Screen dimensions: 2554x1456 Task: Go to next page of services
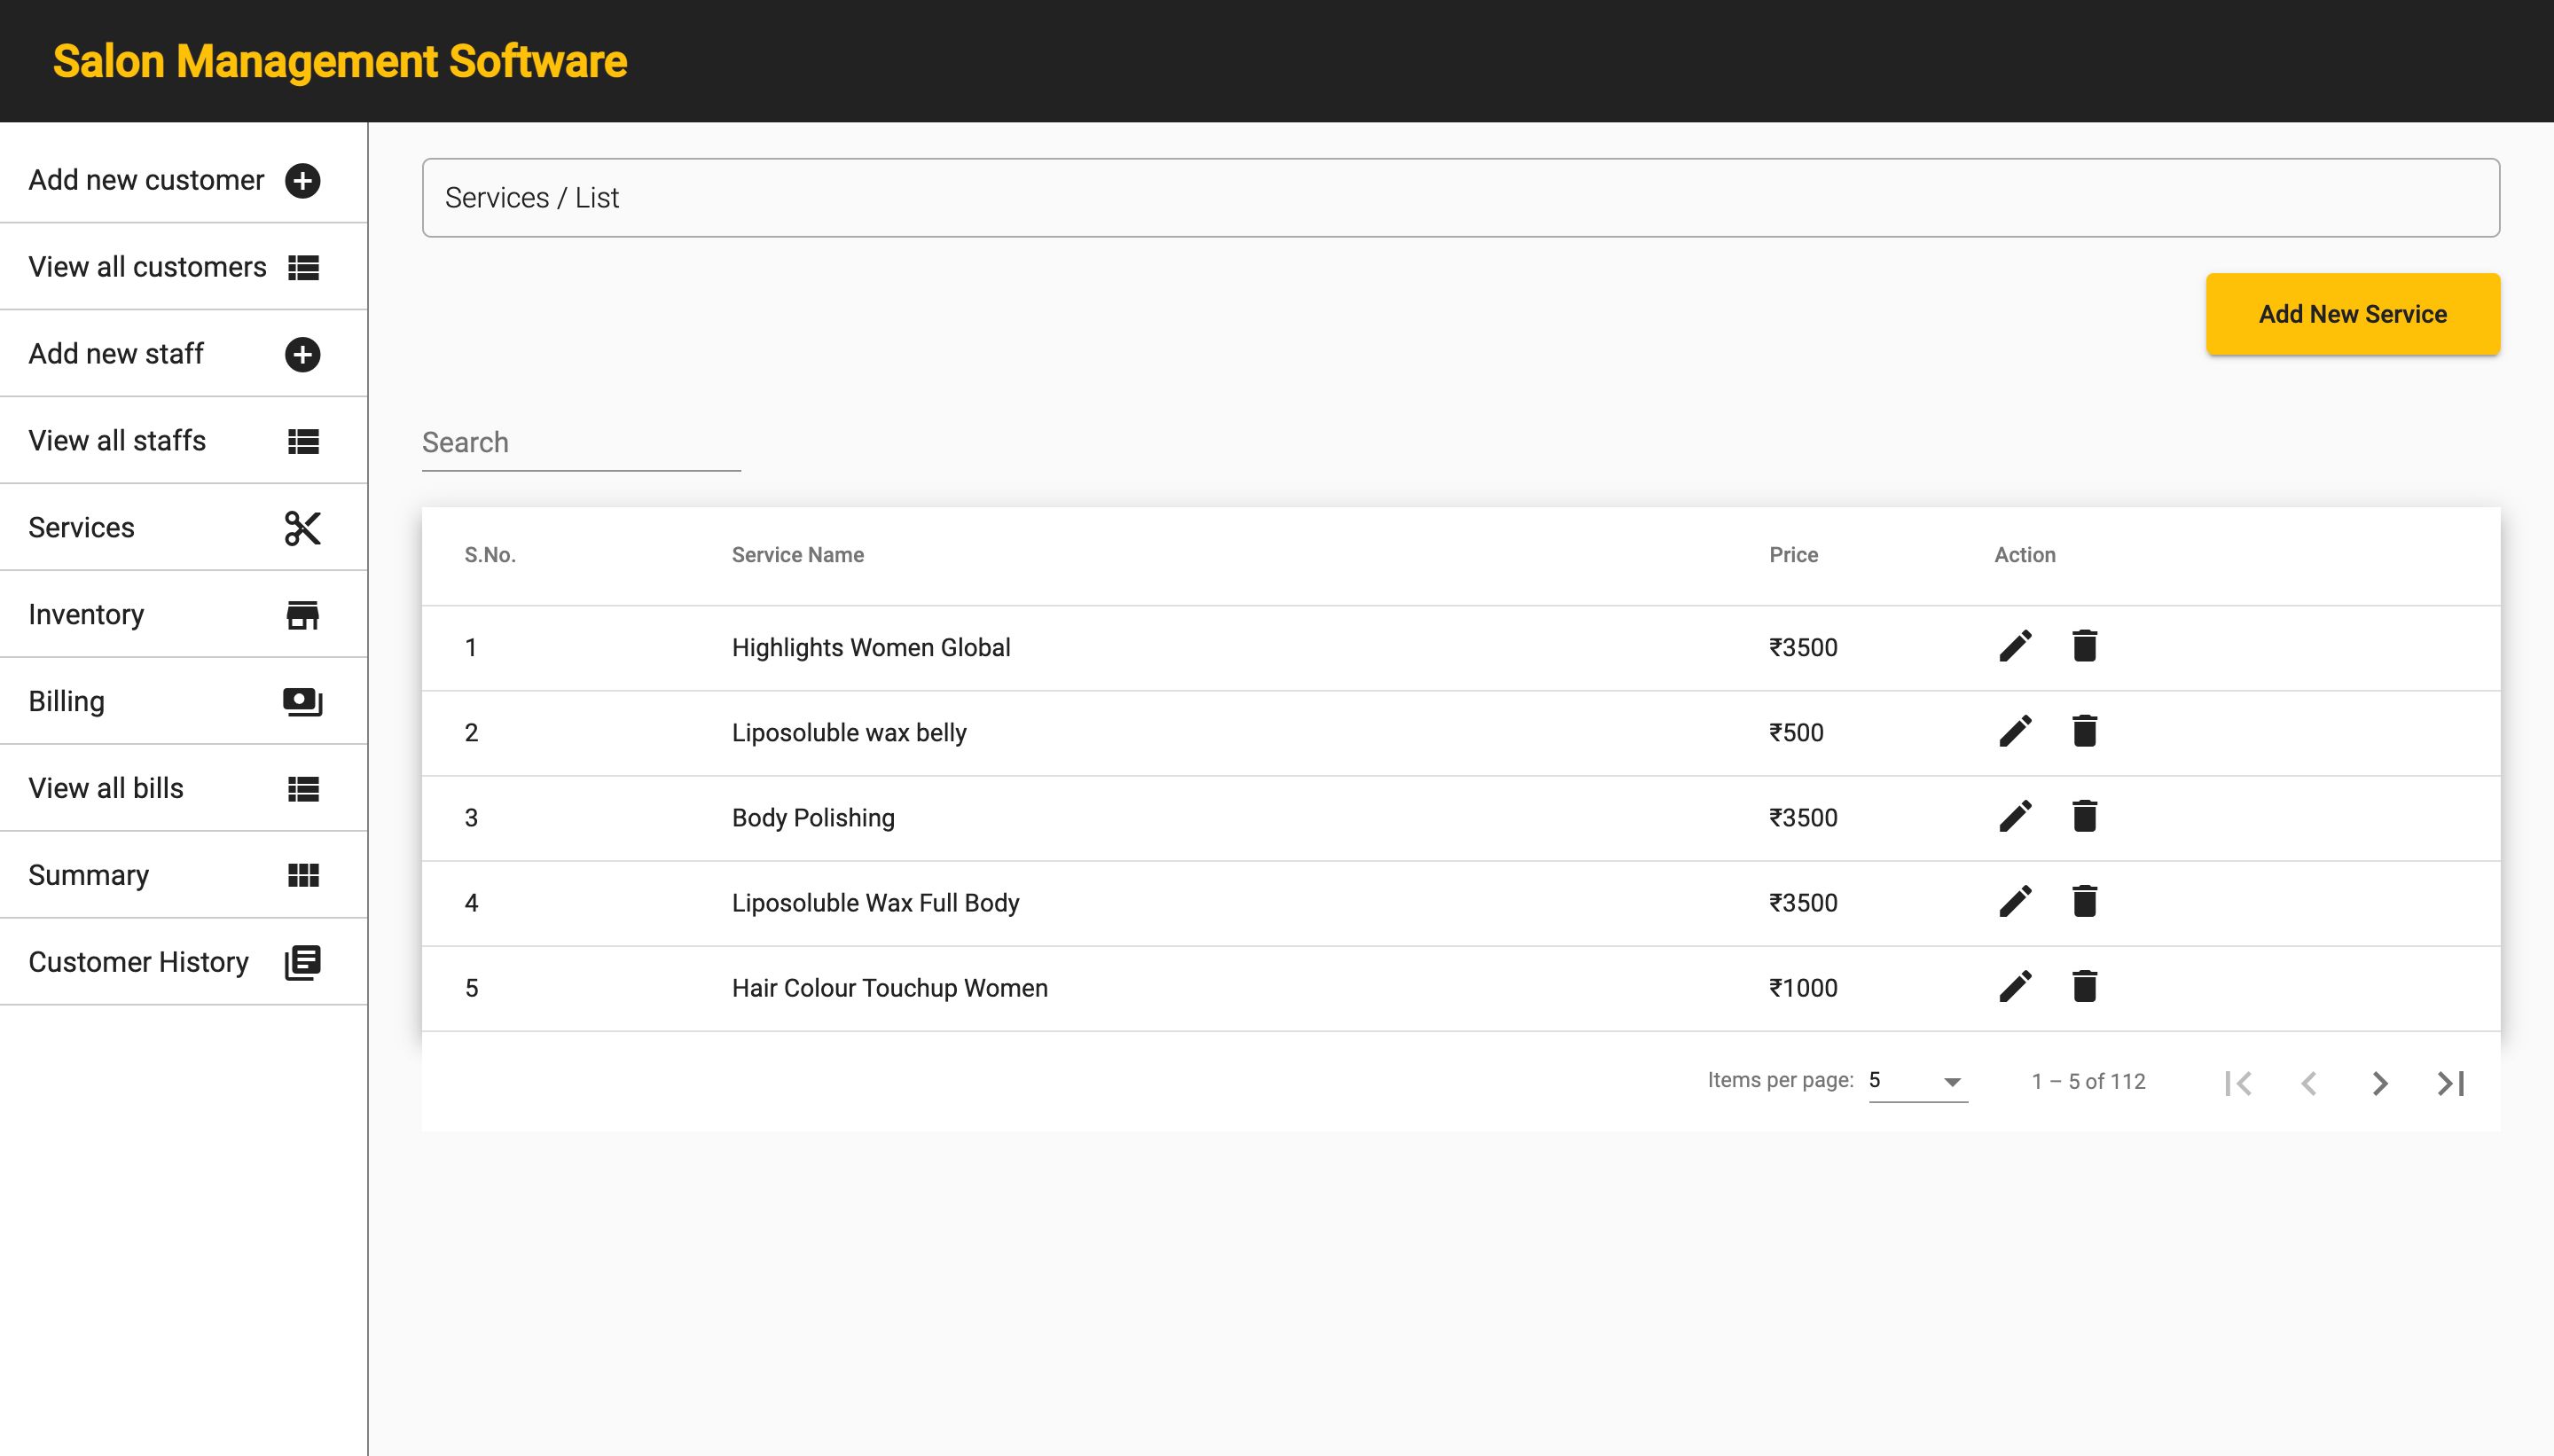pyautogui.click(x=2380, y=1083)
